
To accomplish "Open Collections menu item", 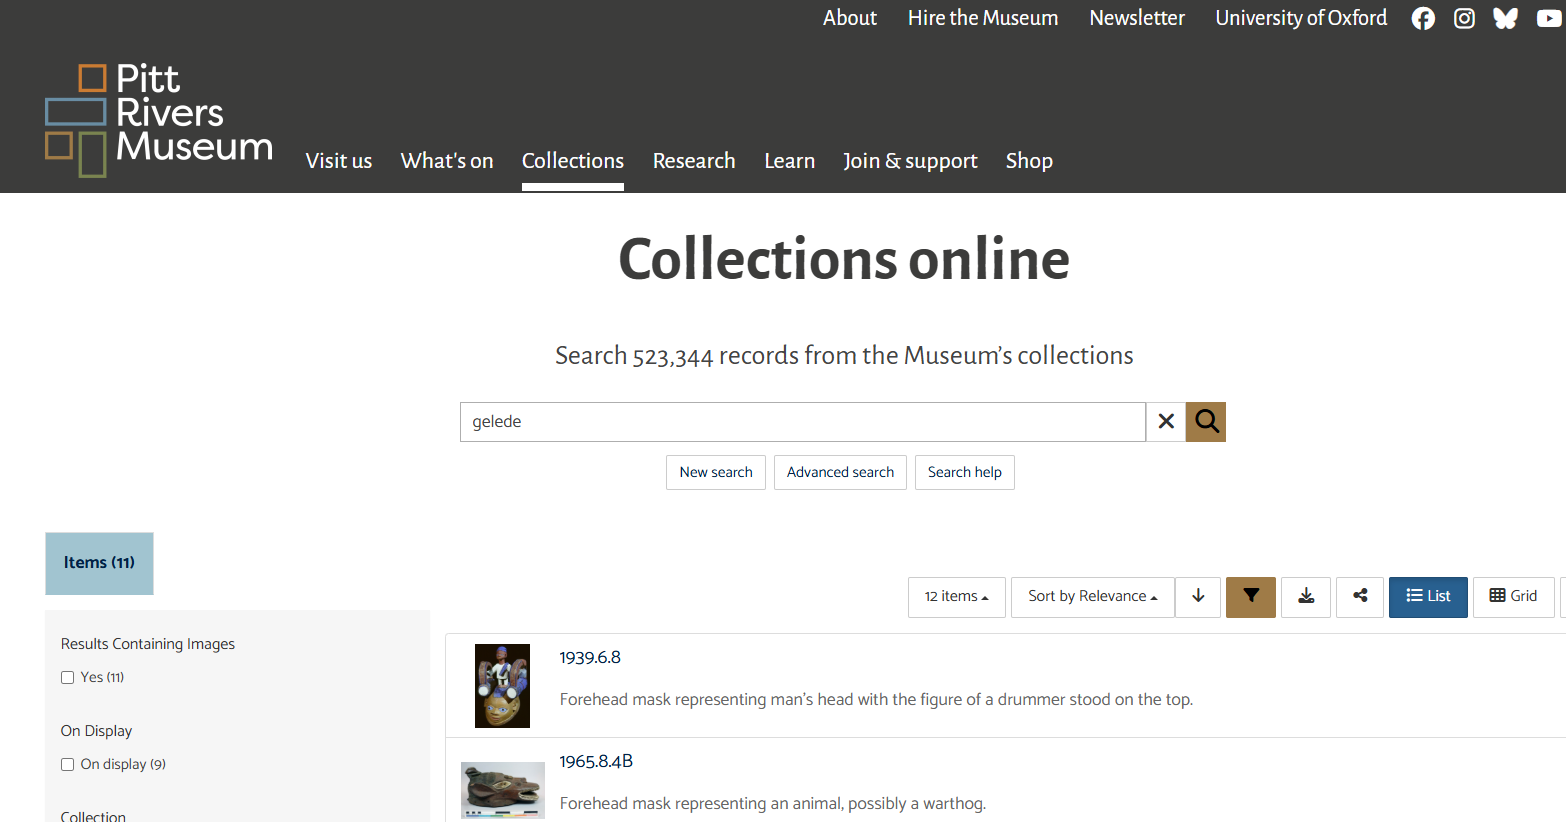I will (573, 161).
